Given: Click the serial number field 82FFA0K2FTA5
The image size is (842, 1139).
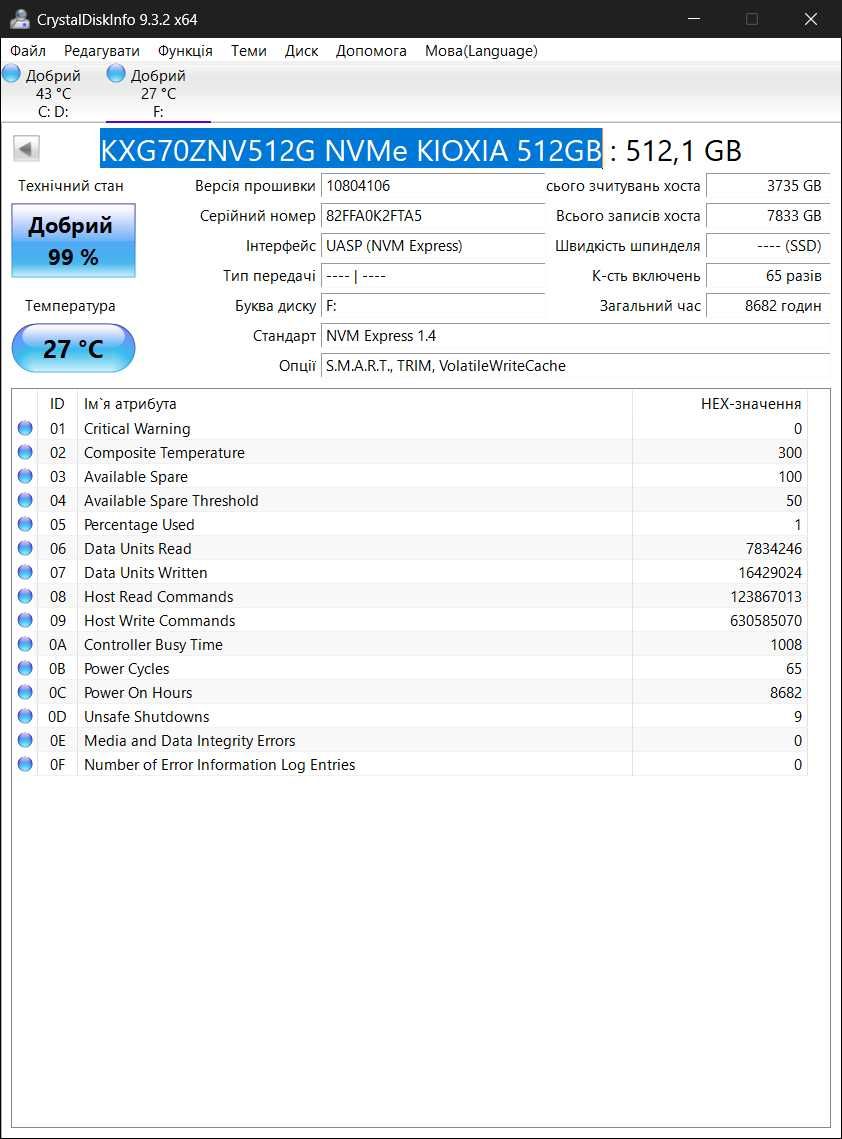Looking at the screenshot, I should point(433,216).
